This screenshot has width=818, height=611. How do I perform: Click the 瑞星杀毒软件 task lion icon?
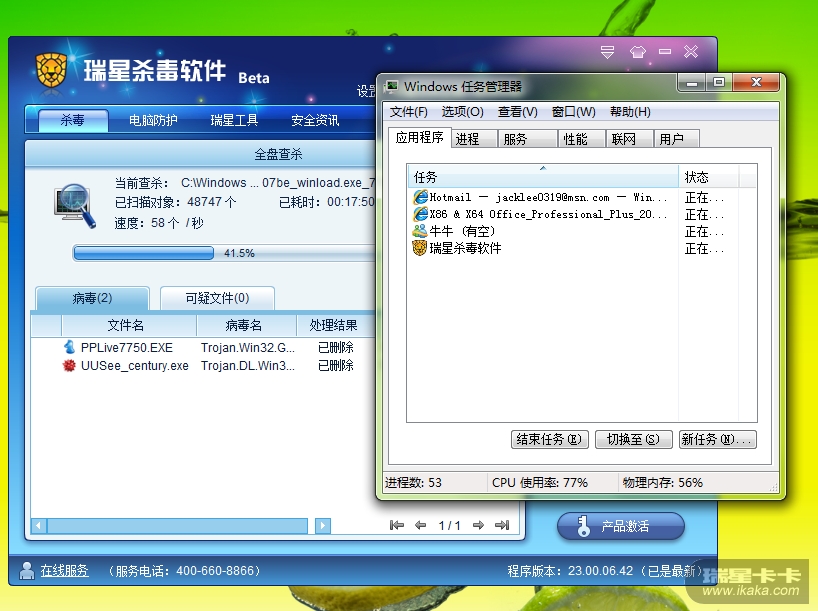point(420,248)
